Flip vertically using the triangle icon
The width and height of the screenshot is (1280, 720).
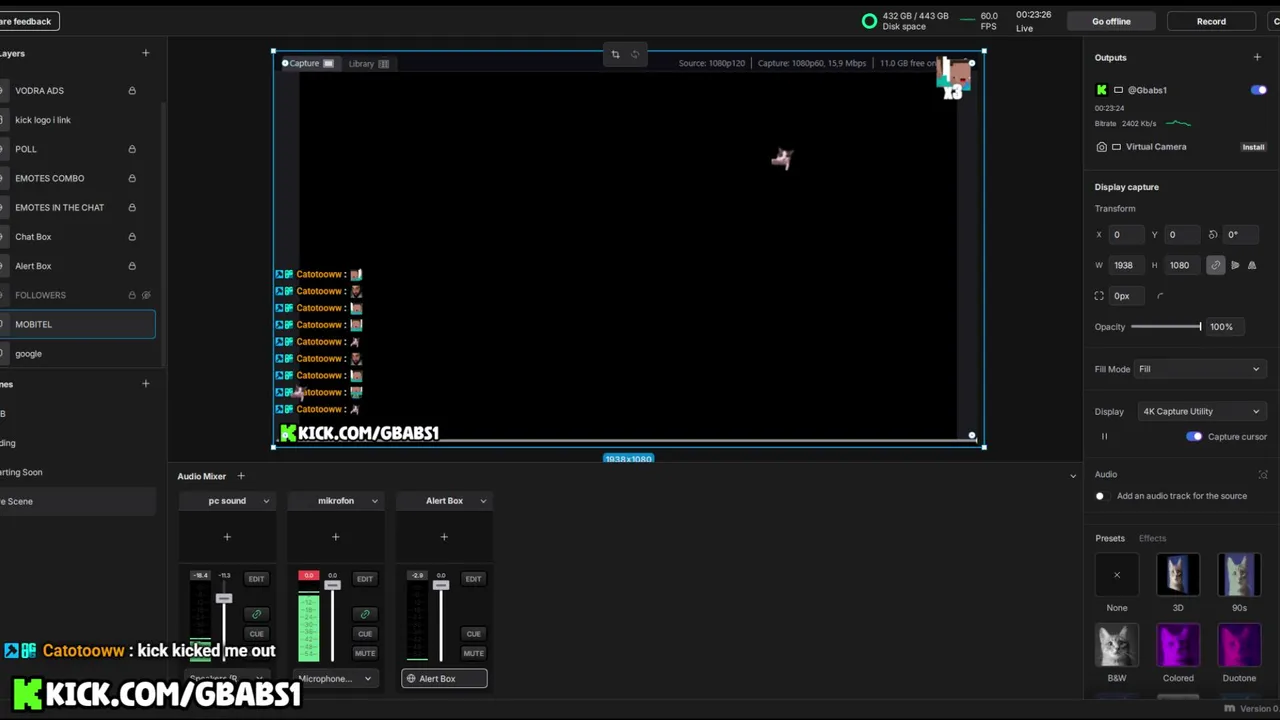pos(1252,266)
